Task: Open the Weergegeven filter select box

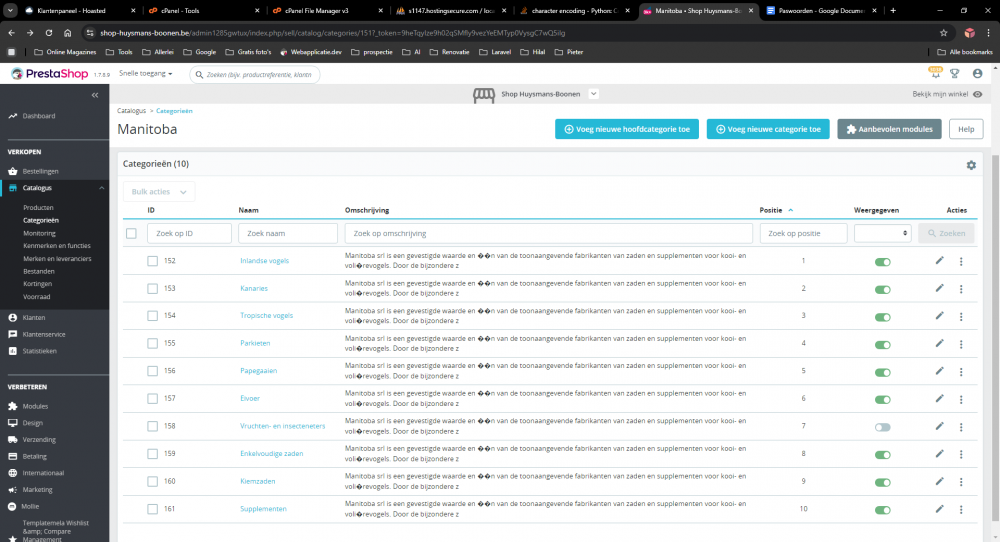Action: [x=883, y=233]
